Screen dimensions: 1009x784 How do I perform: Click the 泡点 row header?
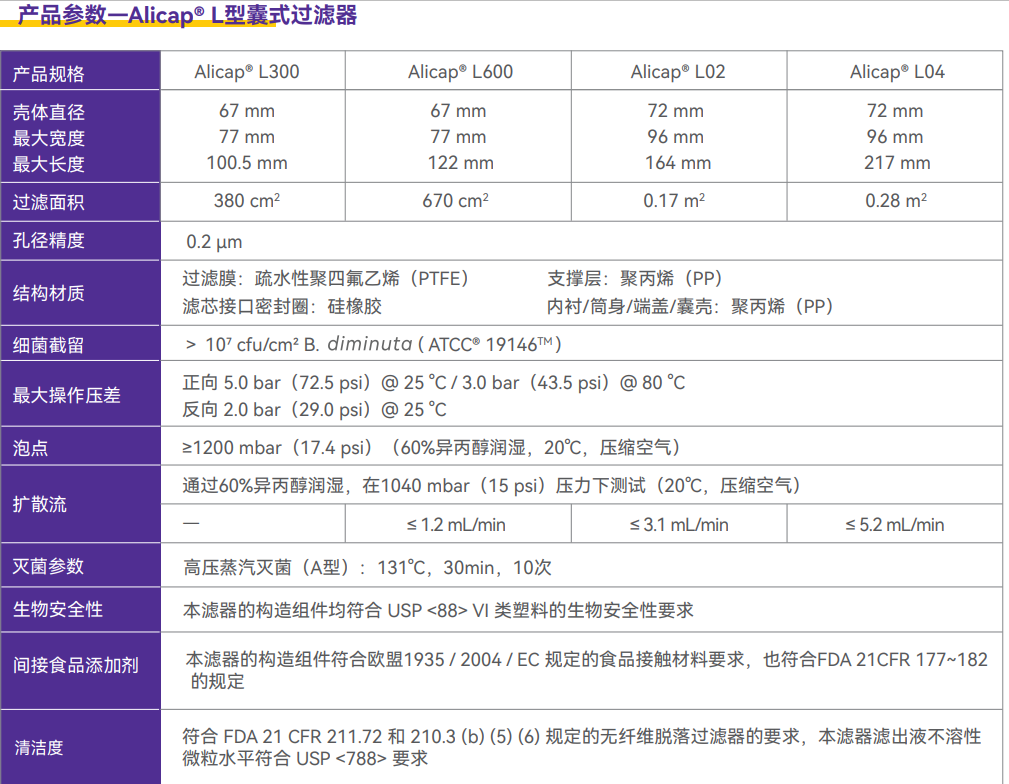[31, 448]
